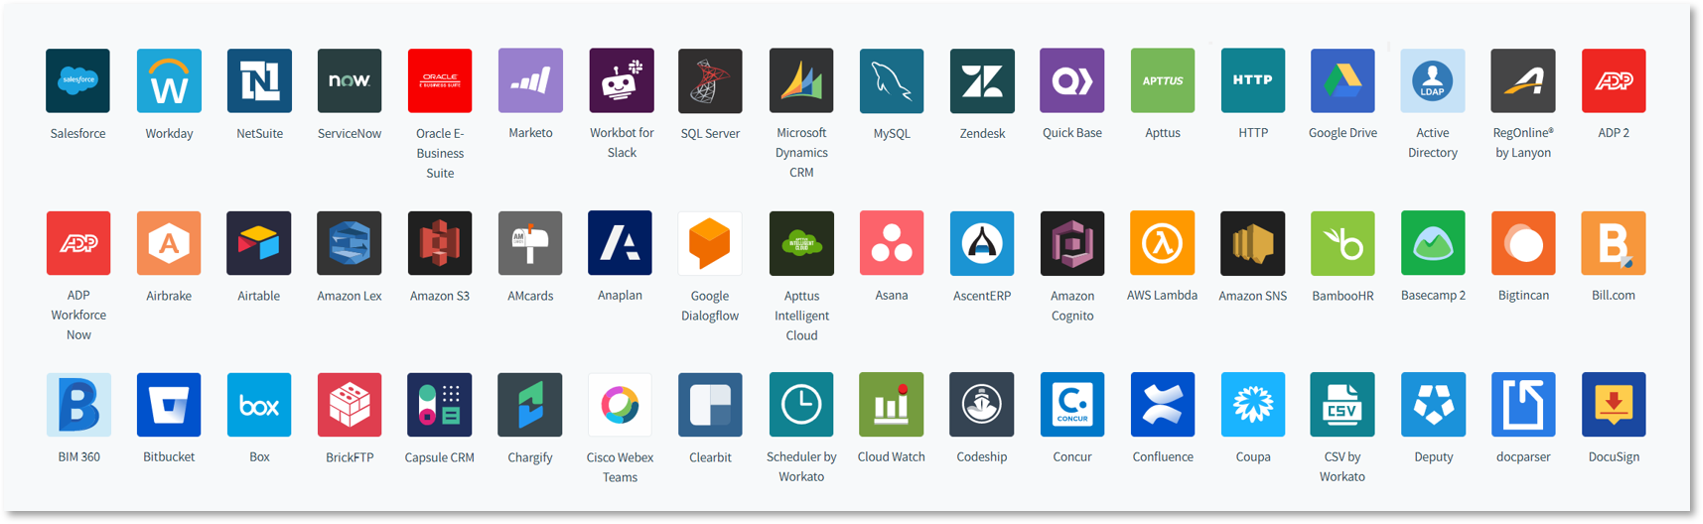Open the Cisco Webex Teams icon
1703x524 pixels.
(621, 405)
